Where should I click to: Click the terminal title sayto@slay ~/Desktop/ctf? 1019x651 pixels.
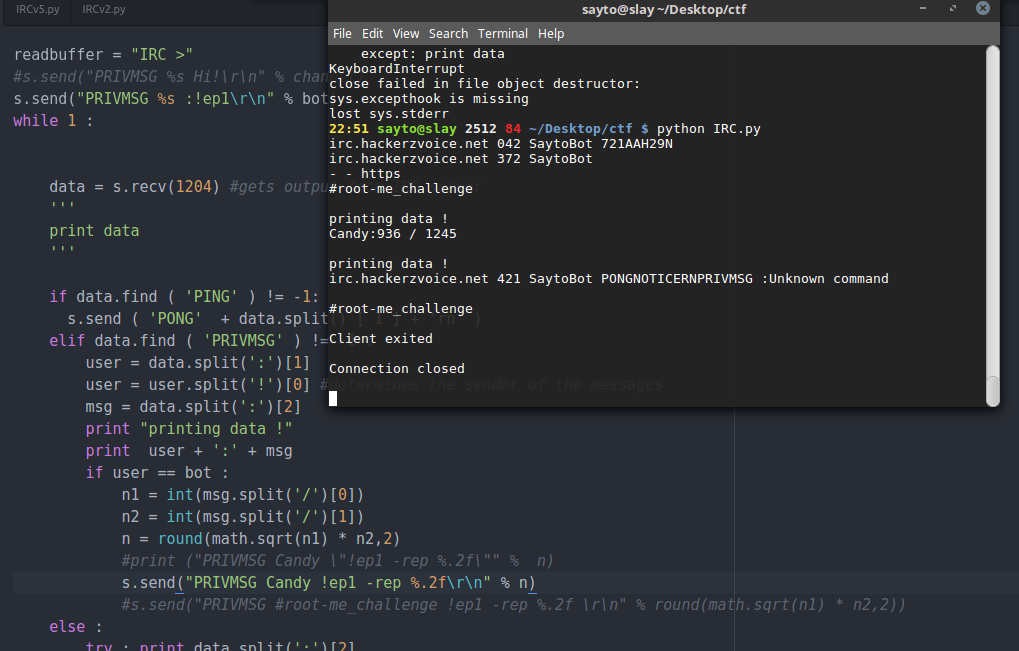pos(664,10)
